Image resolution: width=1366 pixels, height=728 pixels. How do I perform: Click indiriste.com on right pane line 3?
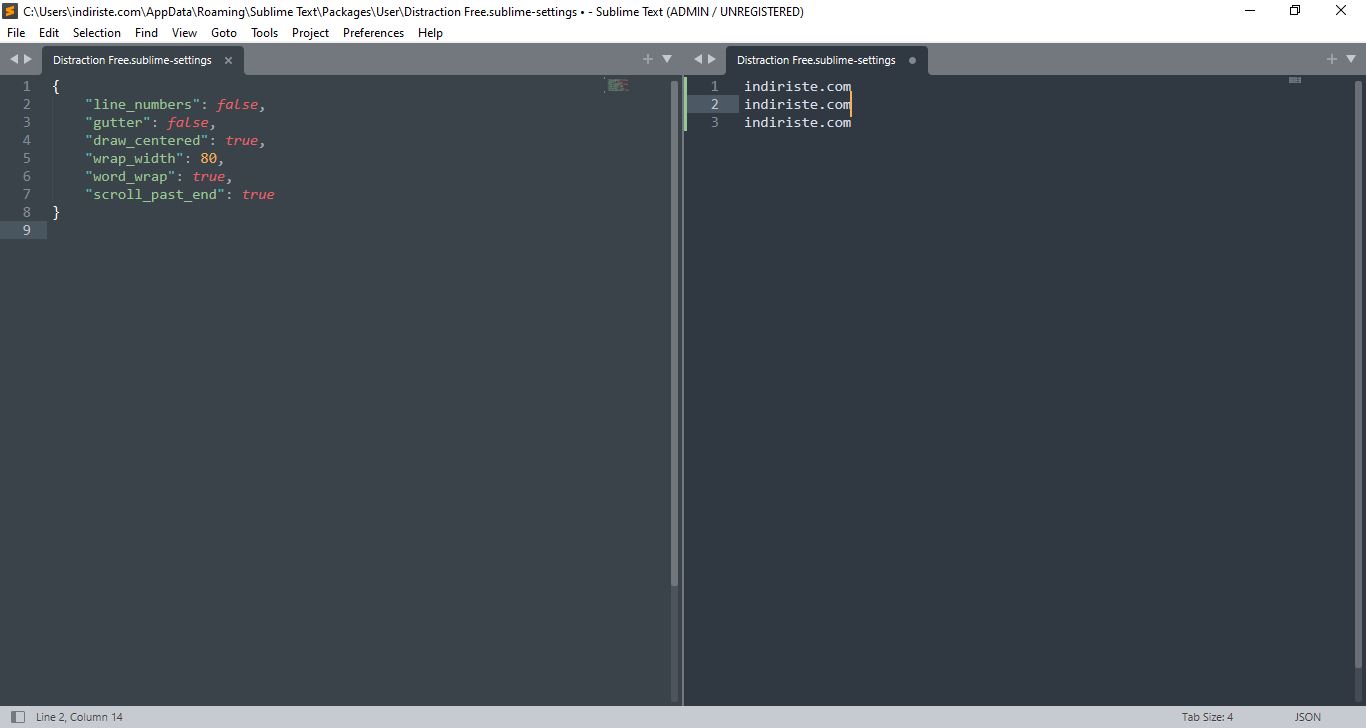coord(797,123)
